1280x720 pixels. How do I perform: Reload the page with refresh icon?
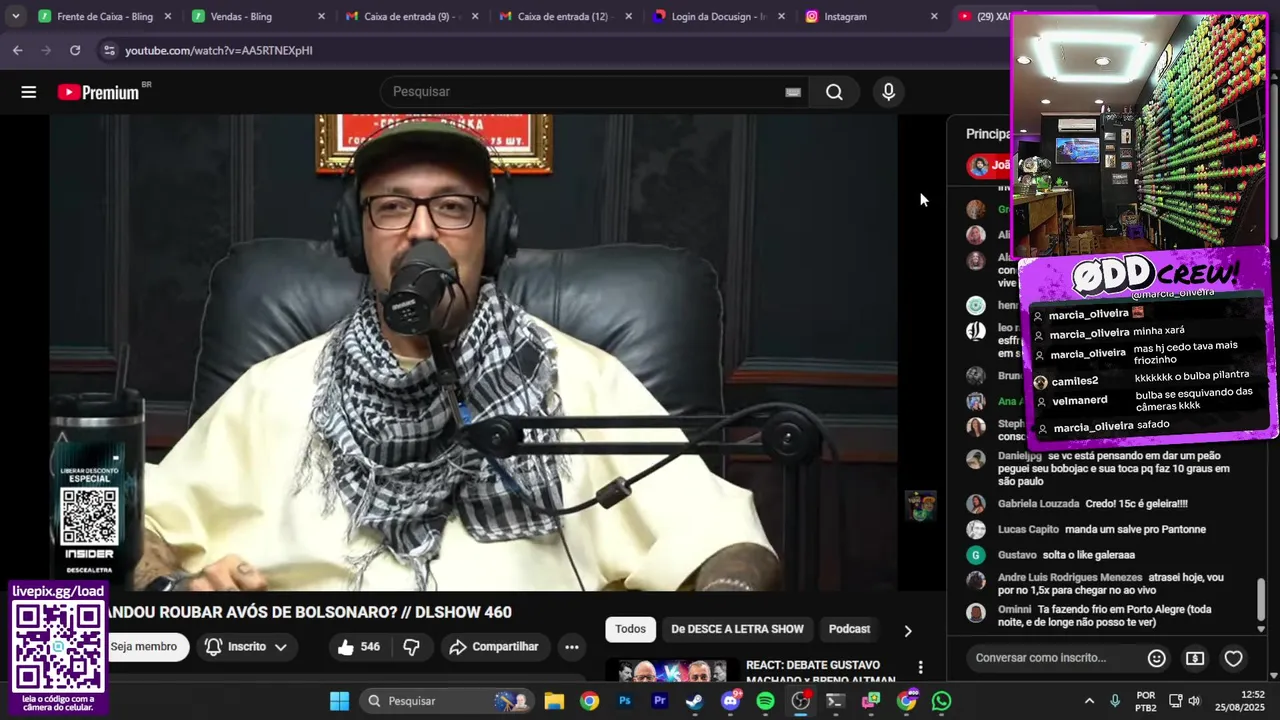75,50
